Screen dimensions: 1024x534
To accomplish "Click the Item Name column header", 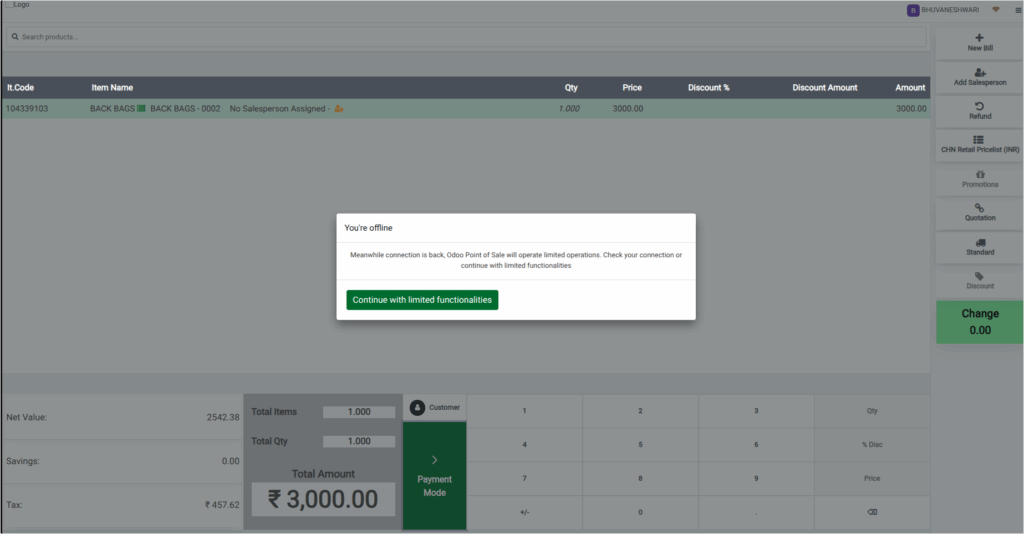I will 112,87.
